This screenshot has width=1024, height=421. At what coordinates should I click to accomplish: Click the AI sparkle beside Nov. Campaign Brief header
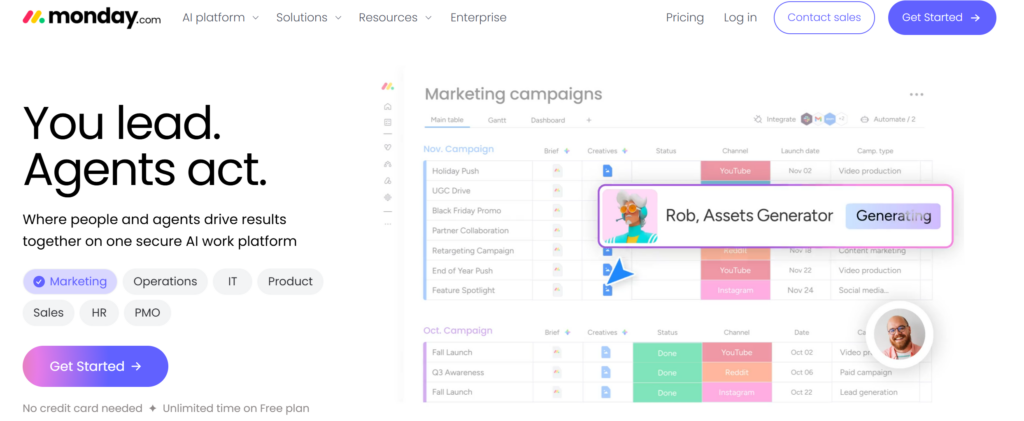coord(567,151)
